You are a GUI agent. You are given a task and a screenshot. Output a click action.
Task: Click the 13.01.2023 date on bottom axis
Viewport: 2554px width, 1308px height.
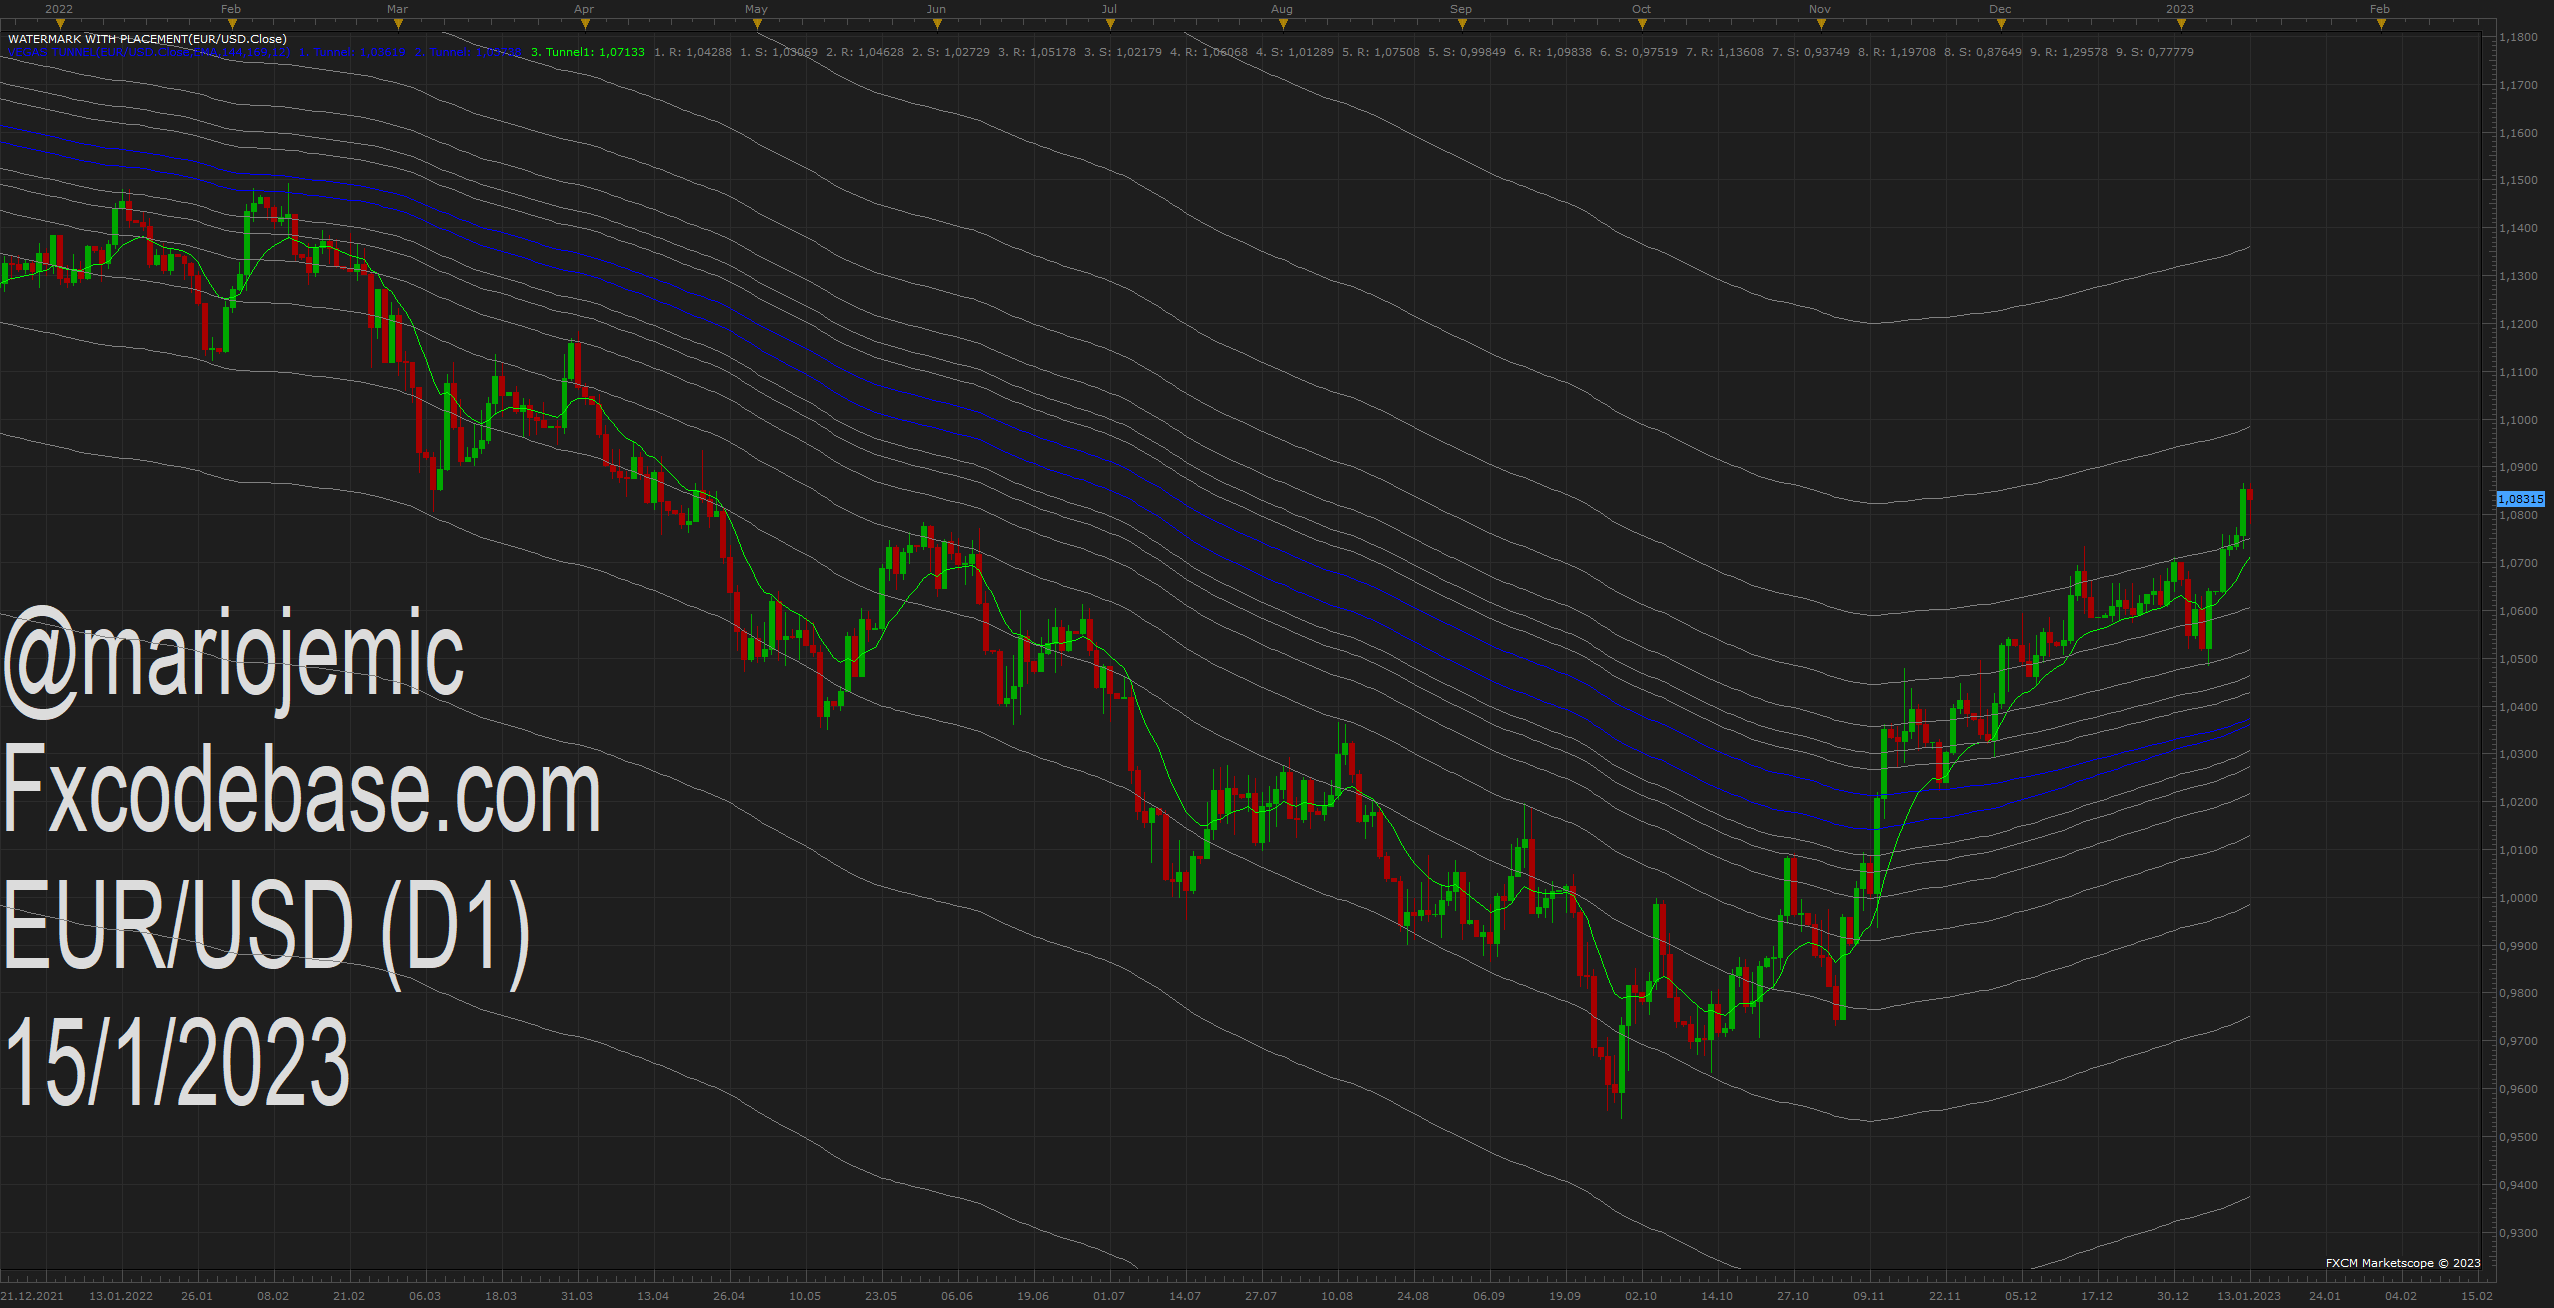(2249, 1296)
